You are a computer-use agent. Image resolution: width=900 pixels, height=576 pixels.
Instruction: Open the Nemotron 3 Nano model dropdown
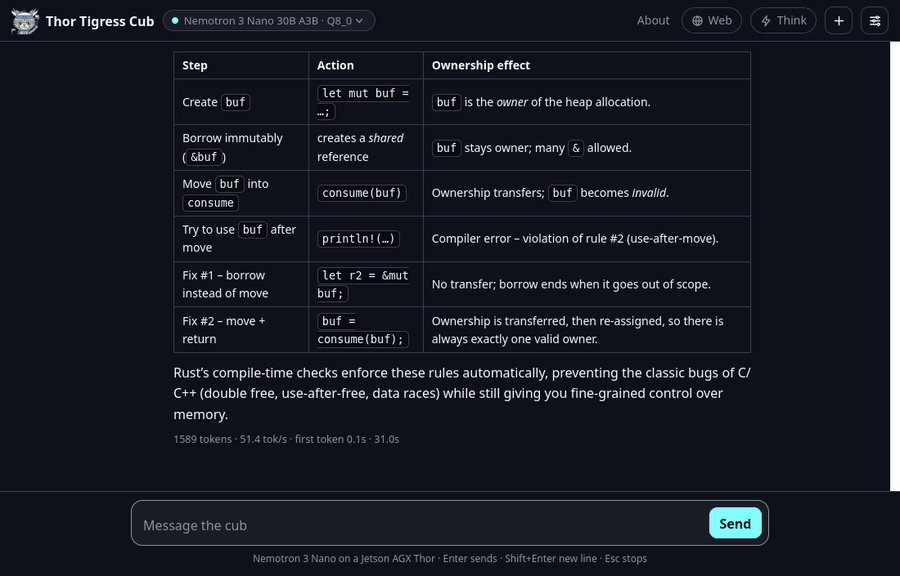269,21
